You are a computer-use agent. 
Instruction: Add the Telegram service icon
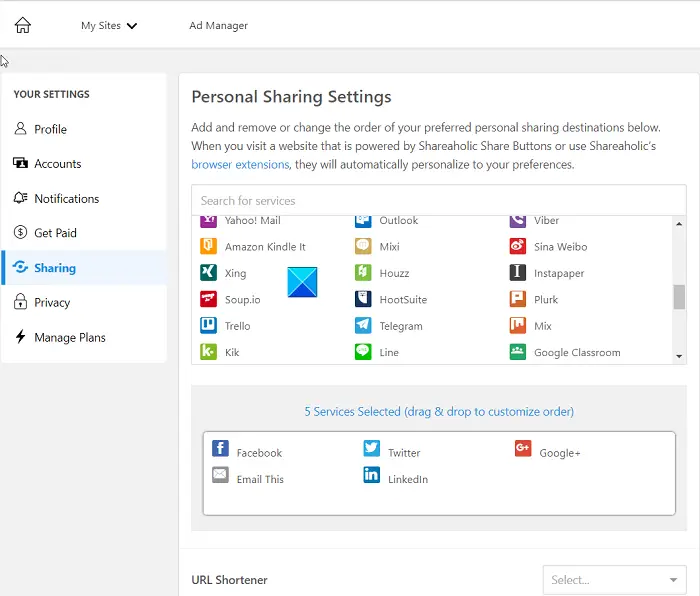click(x=363, y=325)
